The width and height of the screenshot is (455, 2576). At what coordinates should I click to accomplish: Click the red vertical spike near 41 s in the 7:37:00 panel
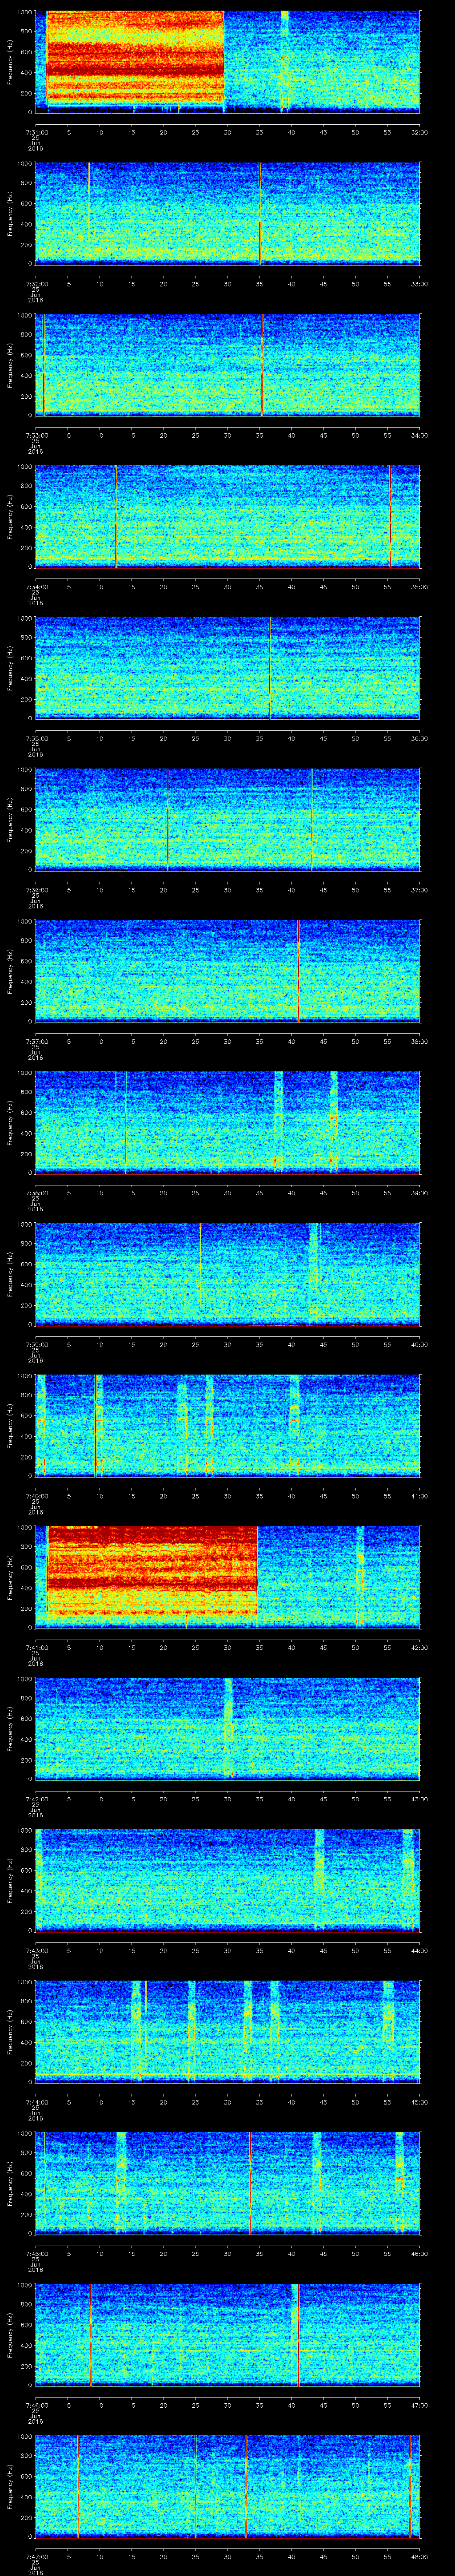tap(299, 971)
